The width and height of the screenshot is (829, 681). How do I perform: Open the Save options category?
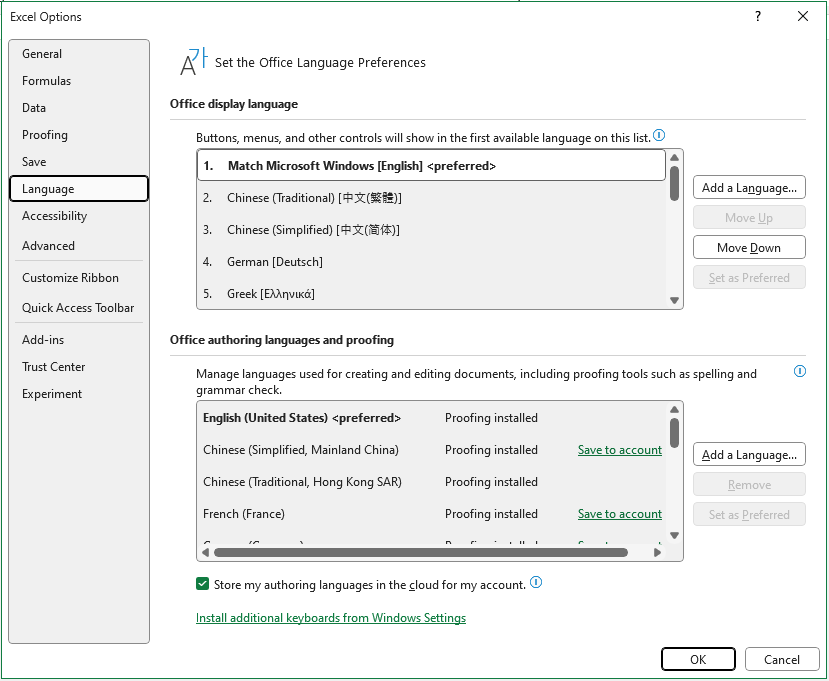pos(79,162)
